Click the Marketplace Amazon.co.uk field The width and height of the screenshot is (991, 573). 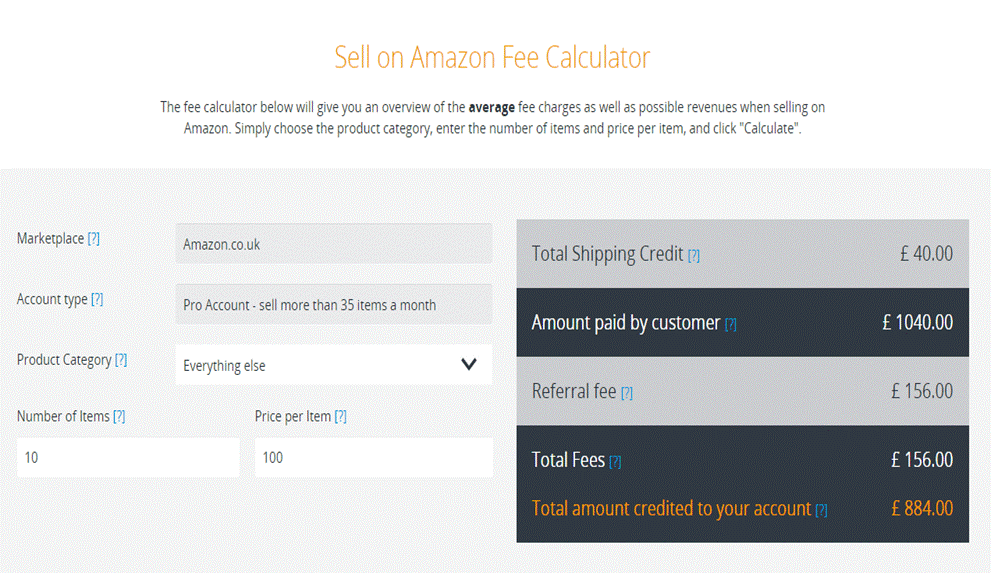click(333, 244)
